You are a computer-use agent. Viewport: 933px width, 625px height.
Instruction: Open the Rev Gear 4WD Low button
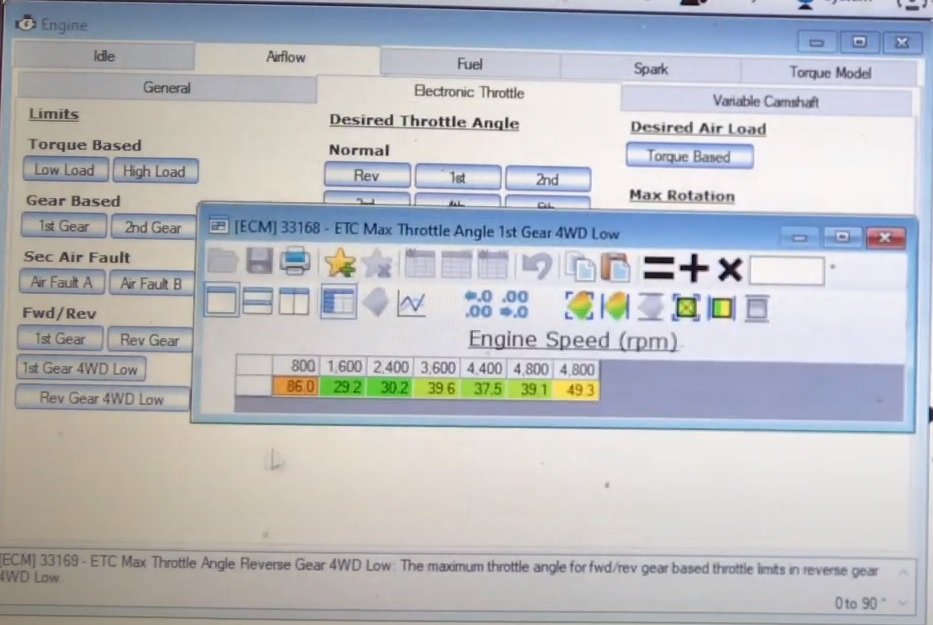102,398
